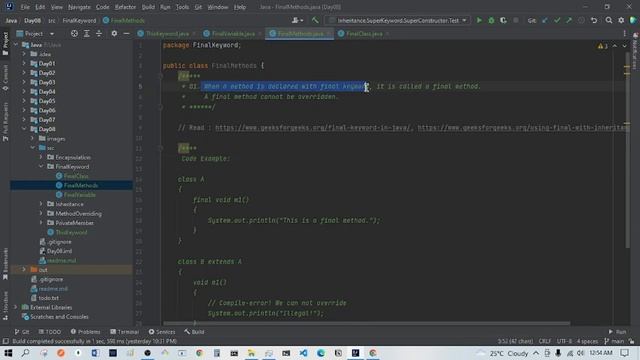Open Visual Studio Code from taskbar

coord(303,353)
